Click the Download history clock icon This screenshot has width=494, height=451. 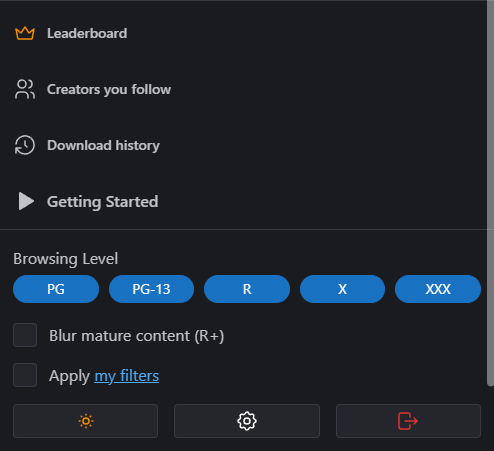(x=25, y=145)
